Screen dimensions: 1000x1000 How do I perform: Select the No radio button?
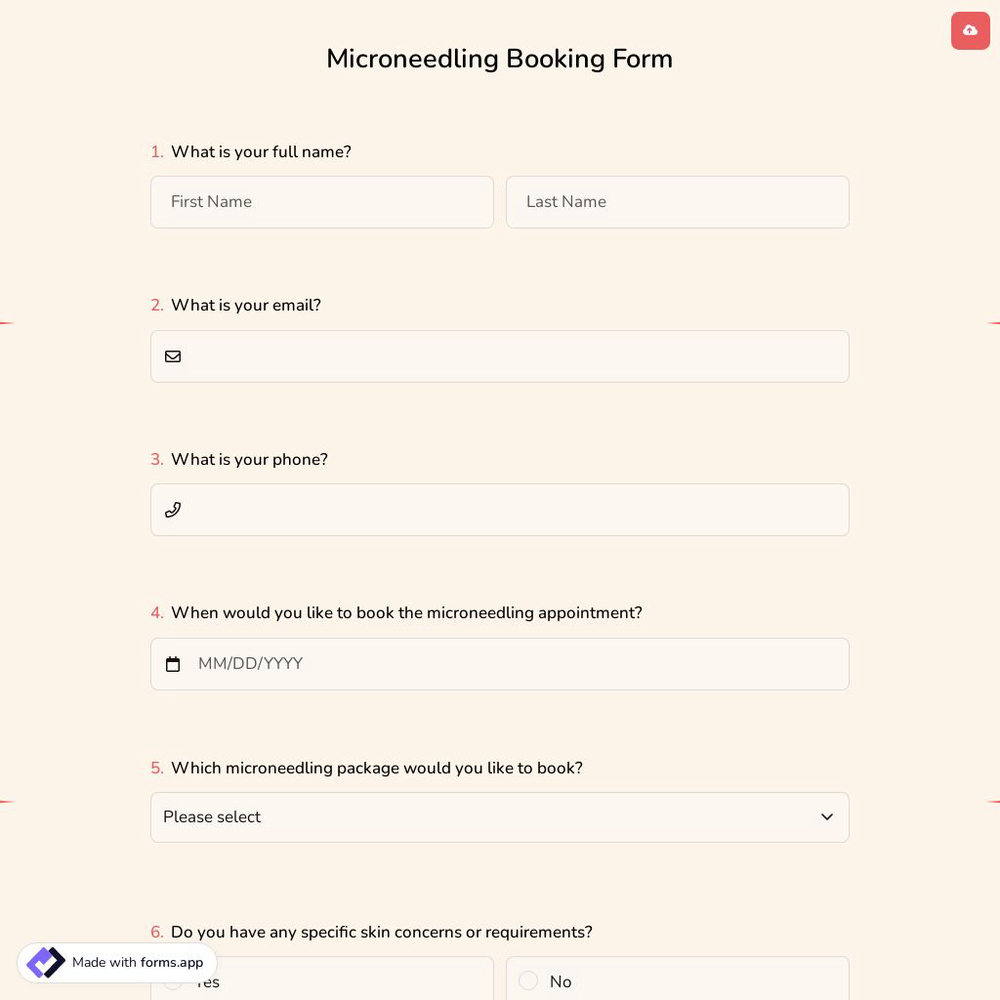(528, 981)
